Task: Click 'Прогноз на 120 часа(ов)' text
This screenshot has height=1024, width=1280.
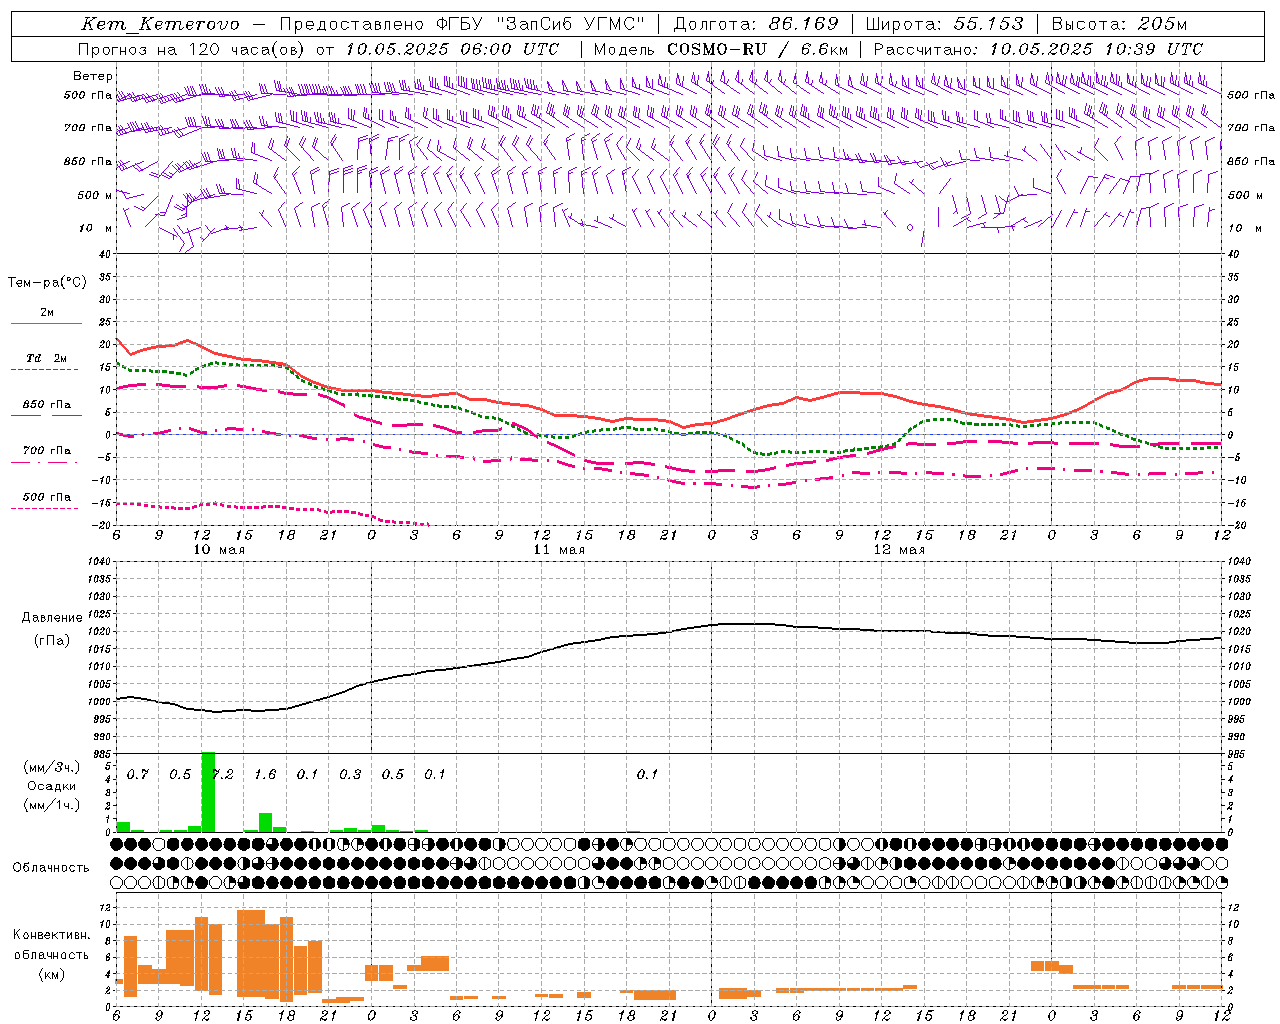Action: point(192,48)
